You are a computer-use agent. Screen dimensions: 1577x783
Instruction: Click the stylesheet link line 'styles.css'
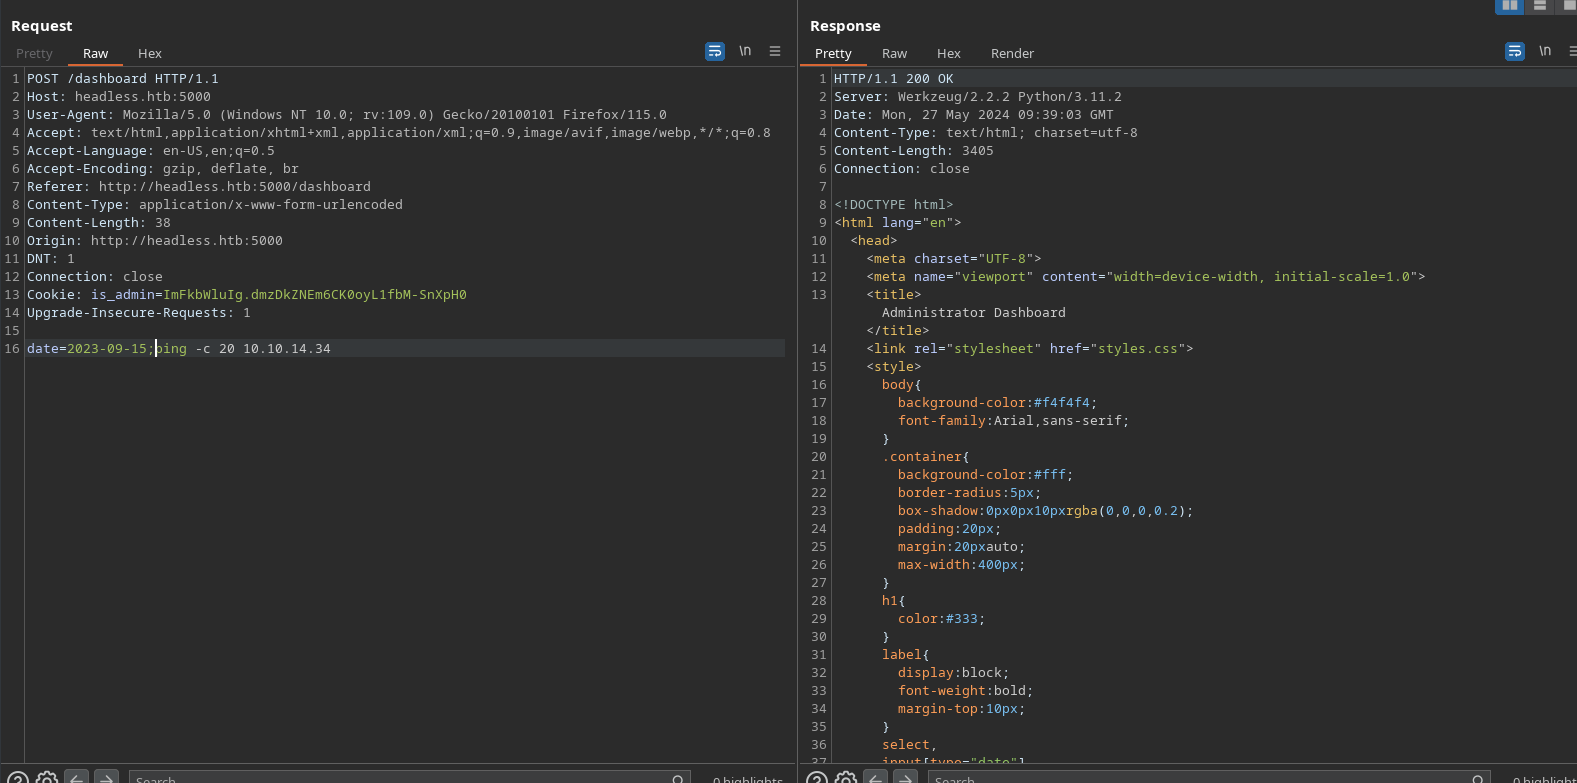[x=1030, y=349]
